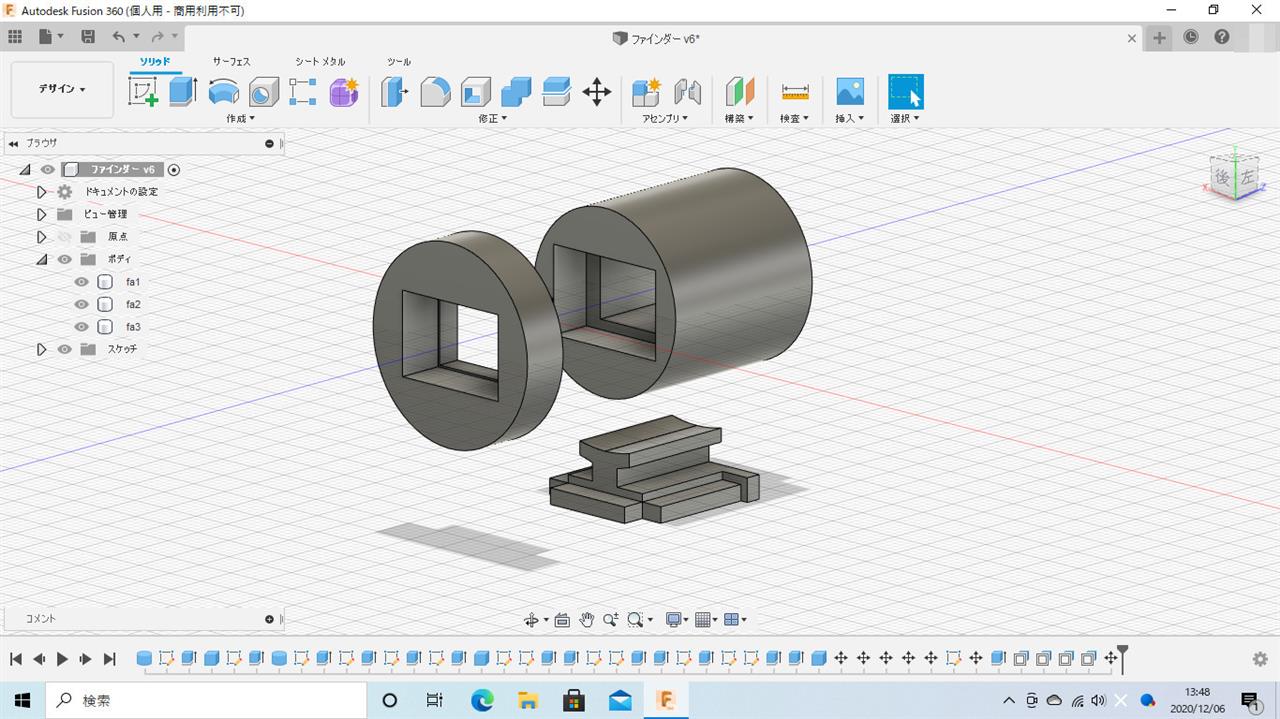Open the 検査 dropdown menu
1280x719 pixels.
click(x=795, y=118)
